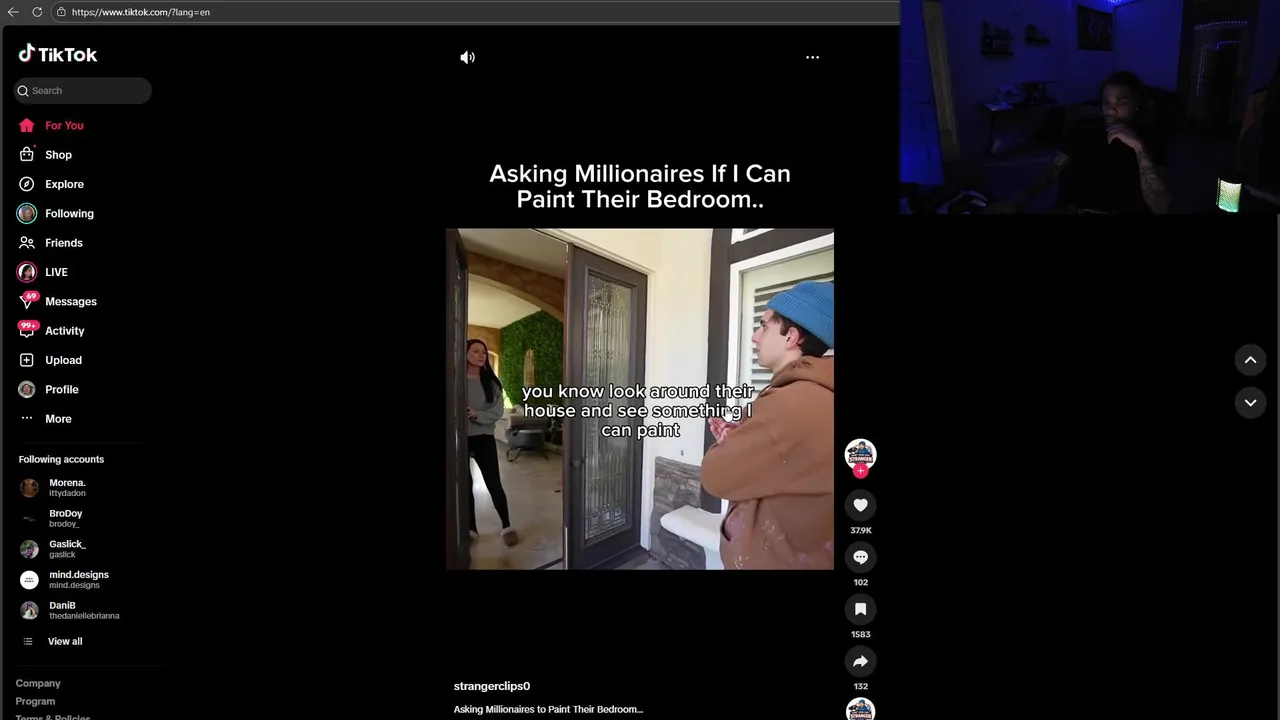Reload the page in the browser
The height and width of the screenshot is (720, 1280).
click(37, 12)
